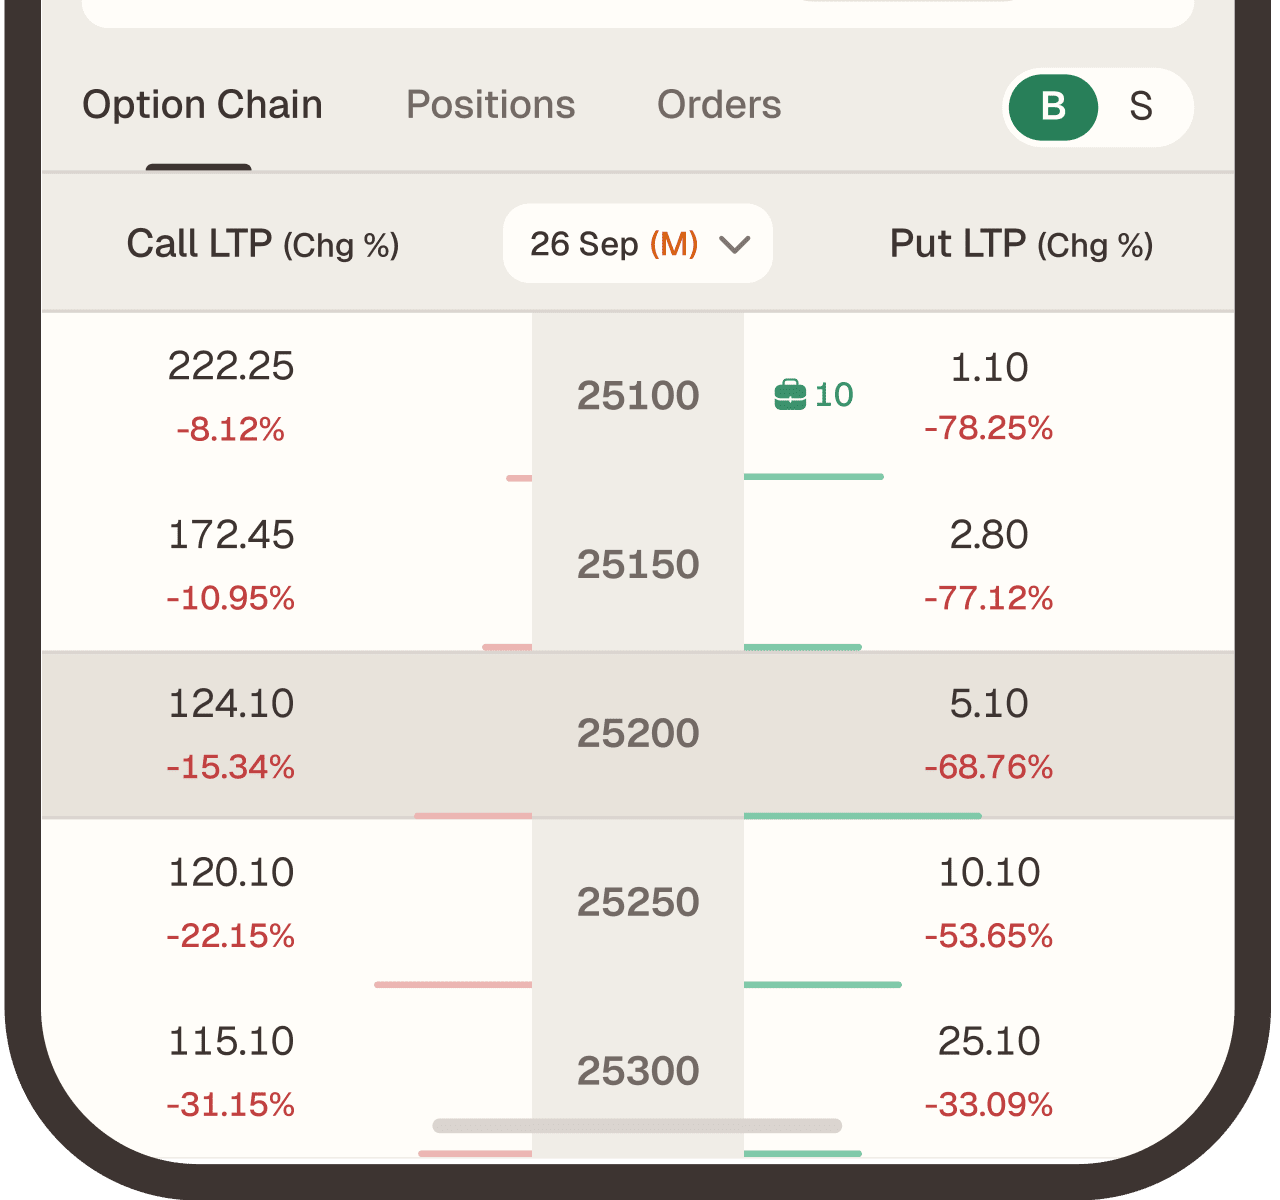Tap the 222.25 call price at 25100
Image resolution: width=1280 pixels, height=1200 pixels.
(x=231, y=367)
